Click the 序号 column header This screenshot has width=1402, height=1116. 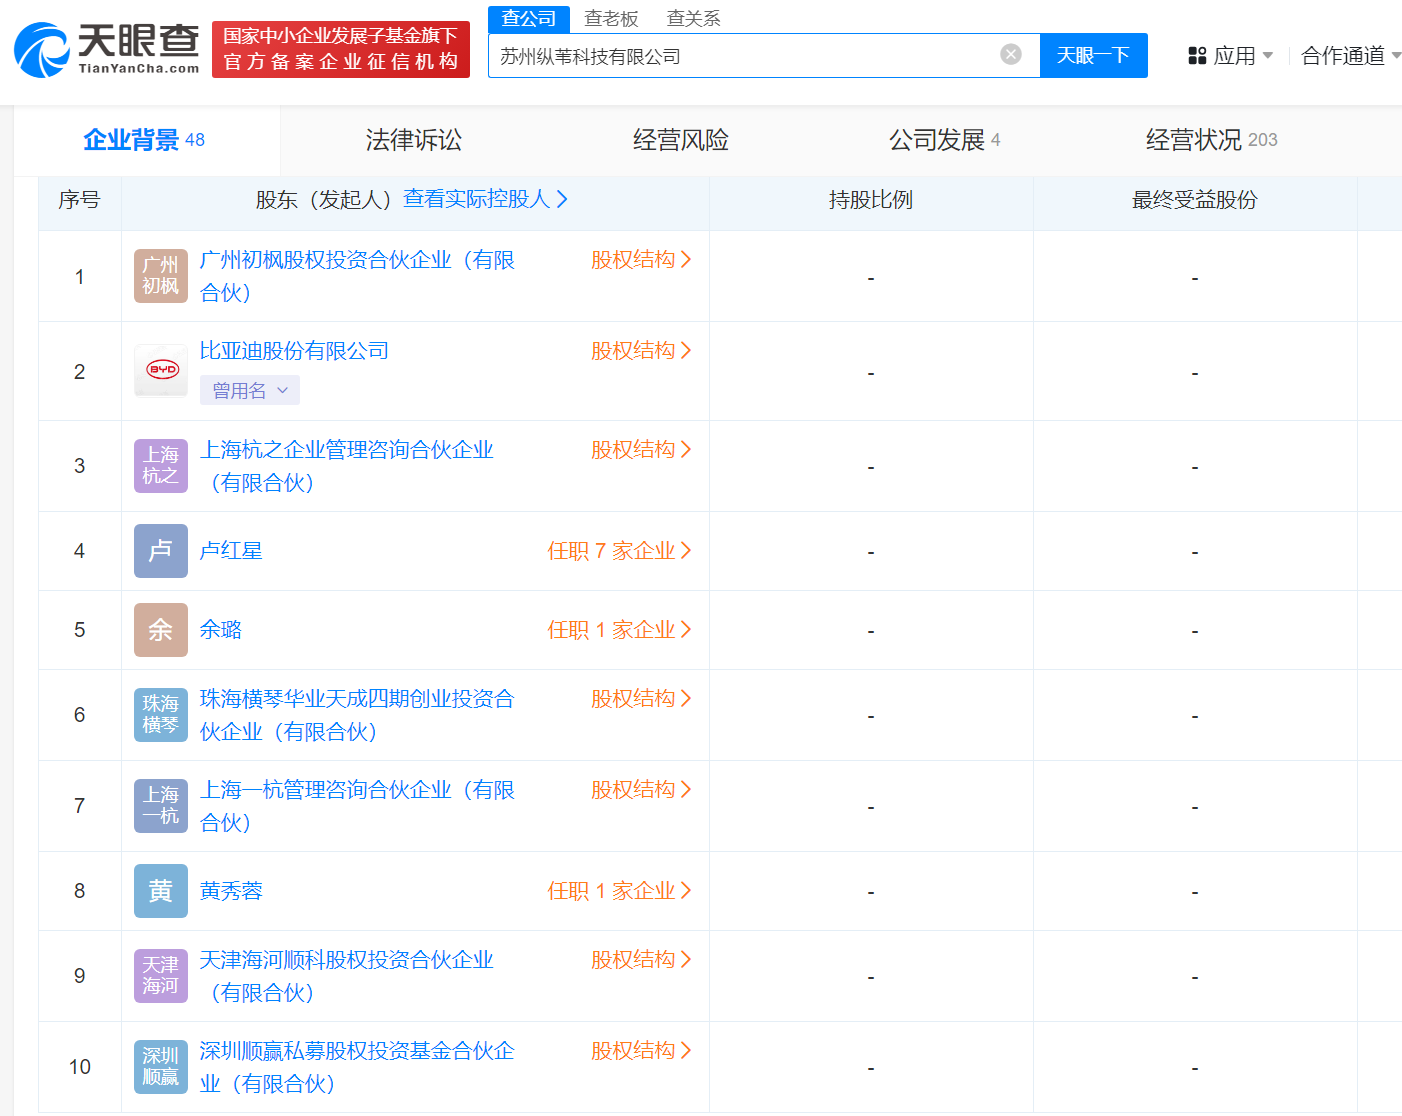pos(79,200)
